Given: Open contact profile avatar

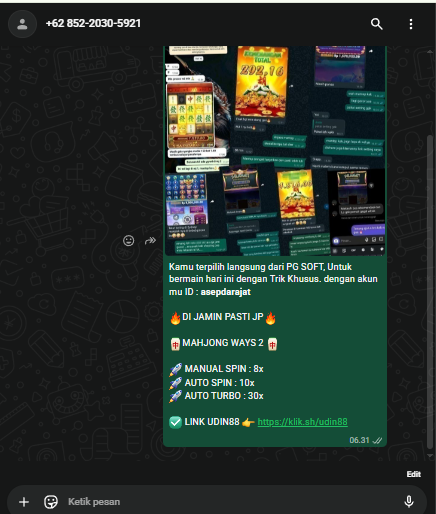Looking at the screenshot, I should click(x=22, y=24).
